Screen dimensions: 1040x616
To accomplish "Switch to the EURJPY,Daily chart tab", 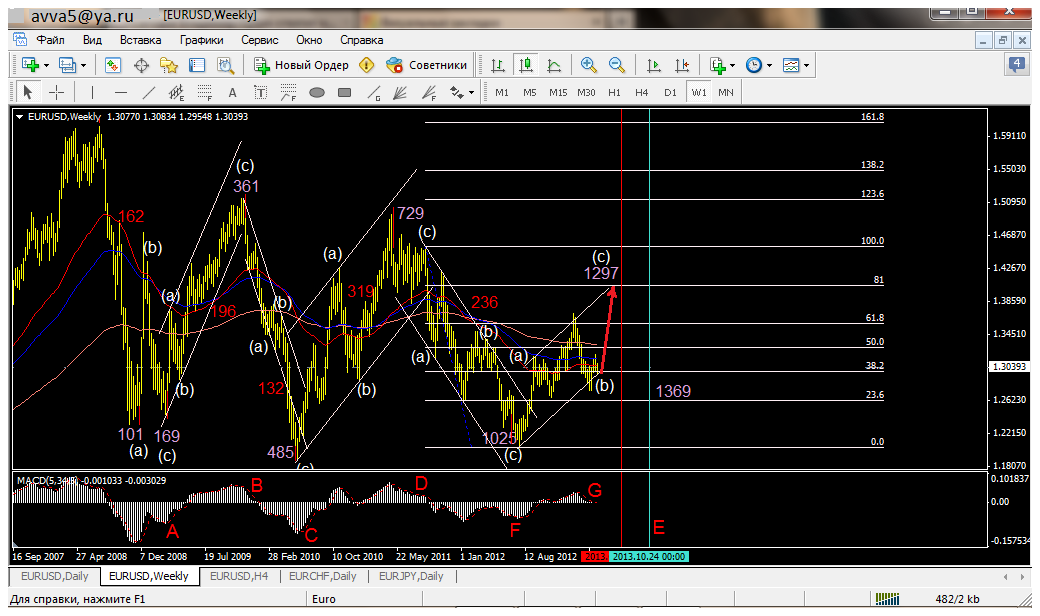I will pos(411,576).
